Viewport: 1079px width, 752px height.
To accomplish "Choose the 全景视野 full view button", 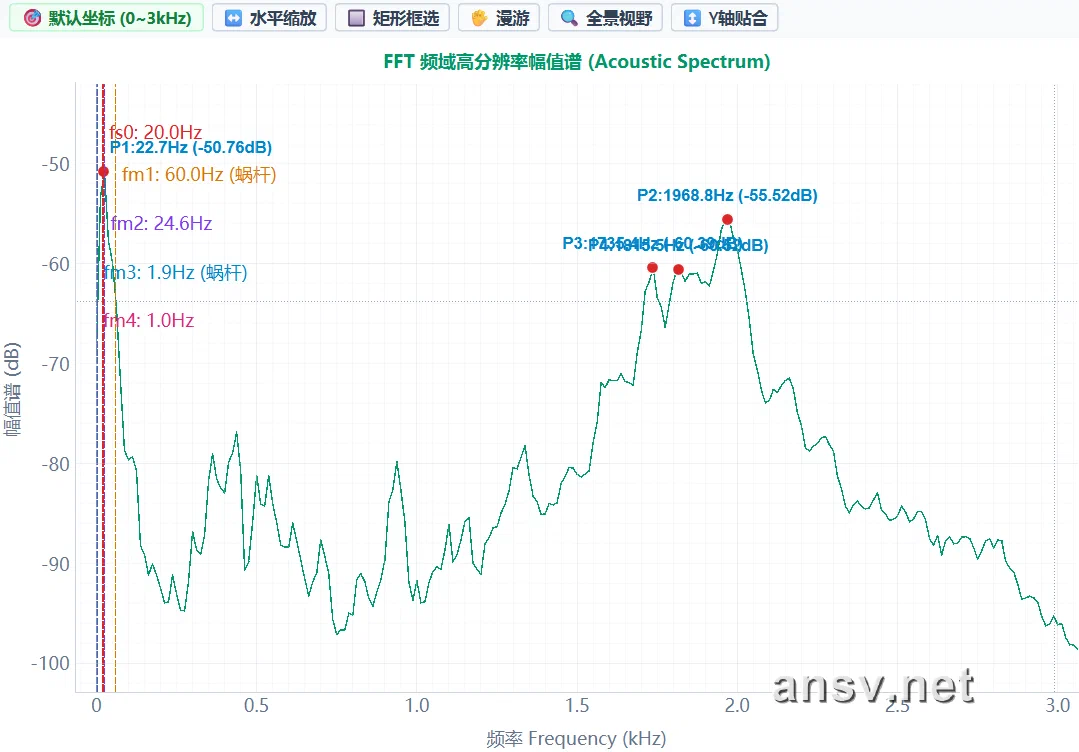I will 606,18.
